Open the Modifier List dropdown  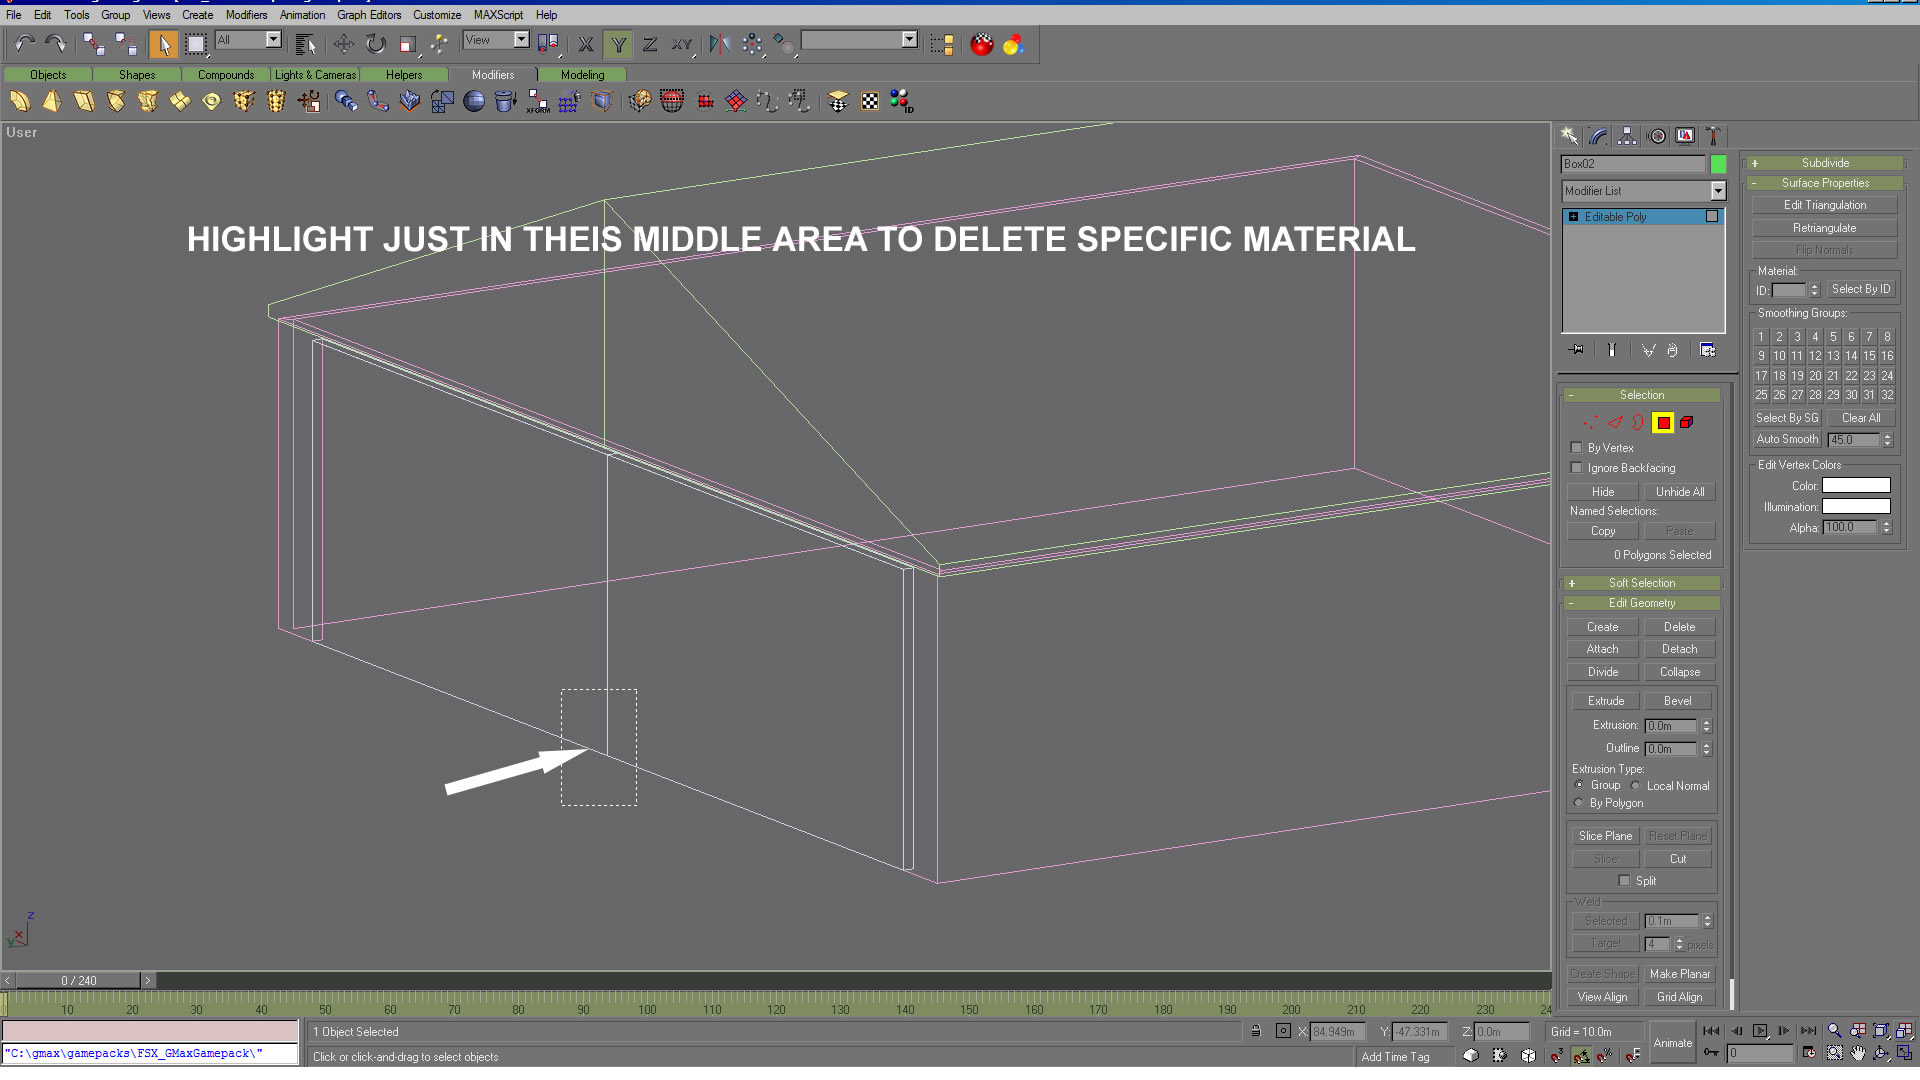(x=1718, y=191)
